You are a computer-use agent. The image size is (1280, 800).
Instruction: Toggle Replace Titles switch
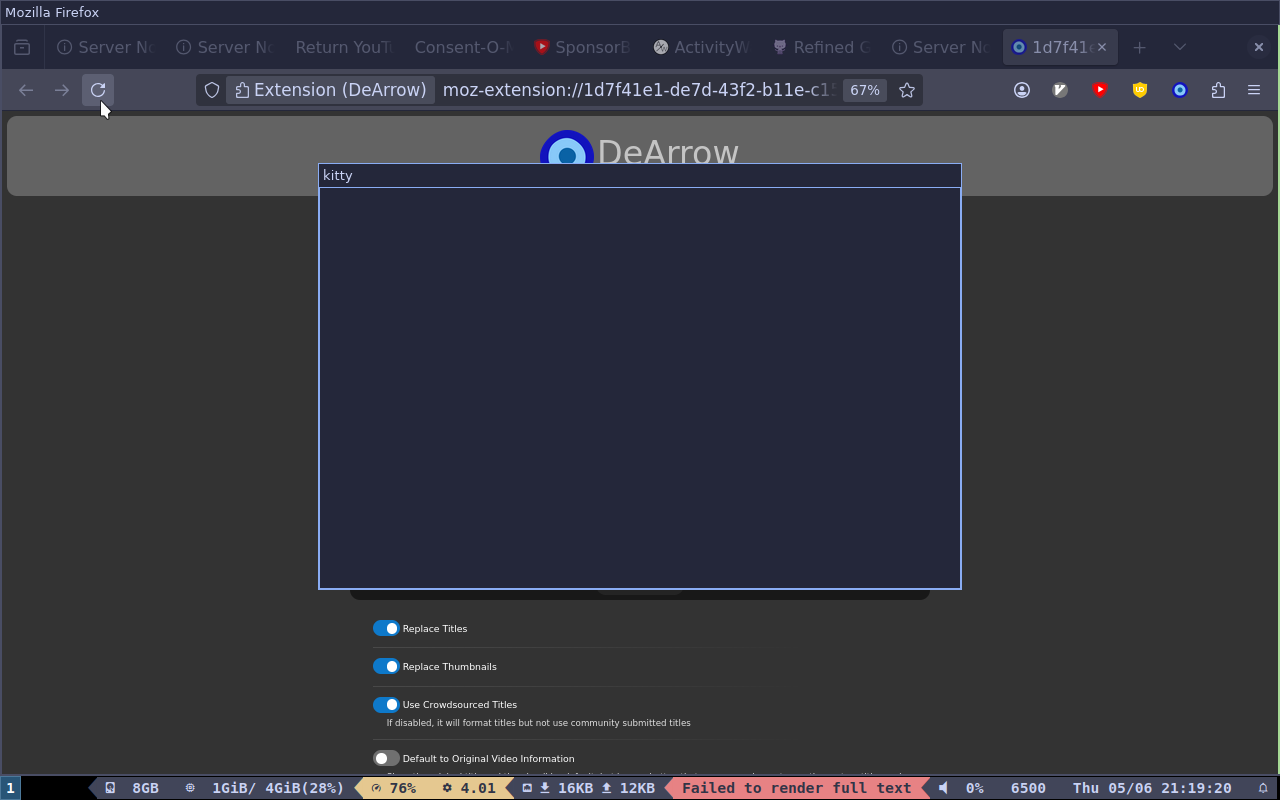coord(386,628)
